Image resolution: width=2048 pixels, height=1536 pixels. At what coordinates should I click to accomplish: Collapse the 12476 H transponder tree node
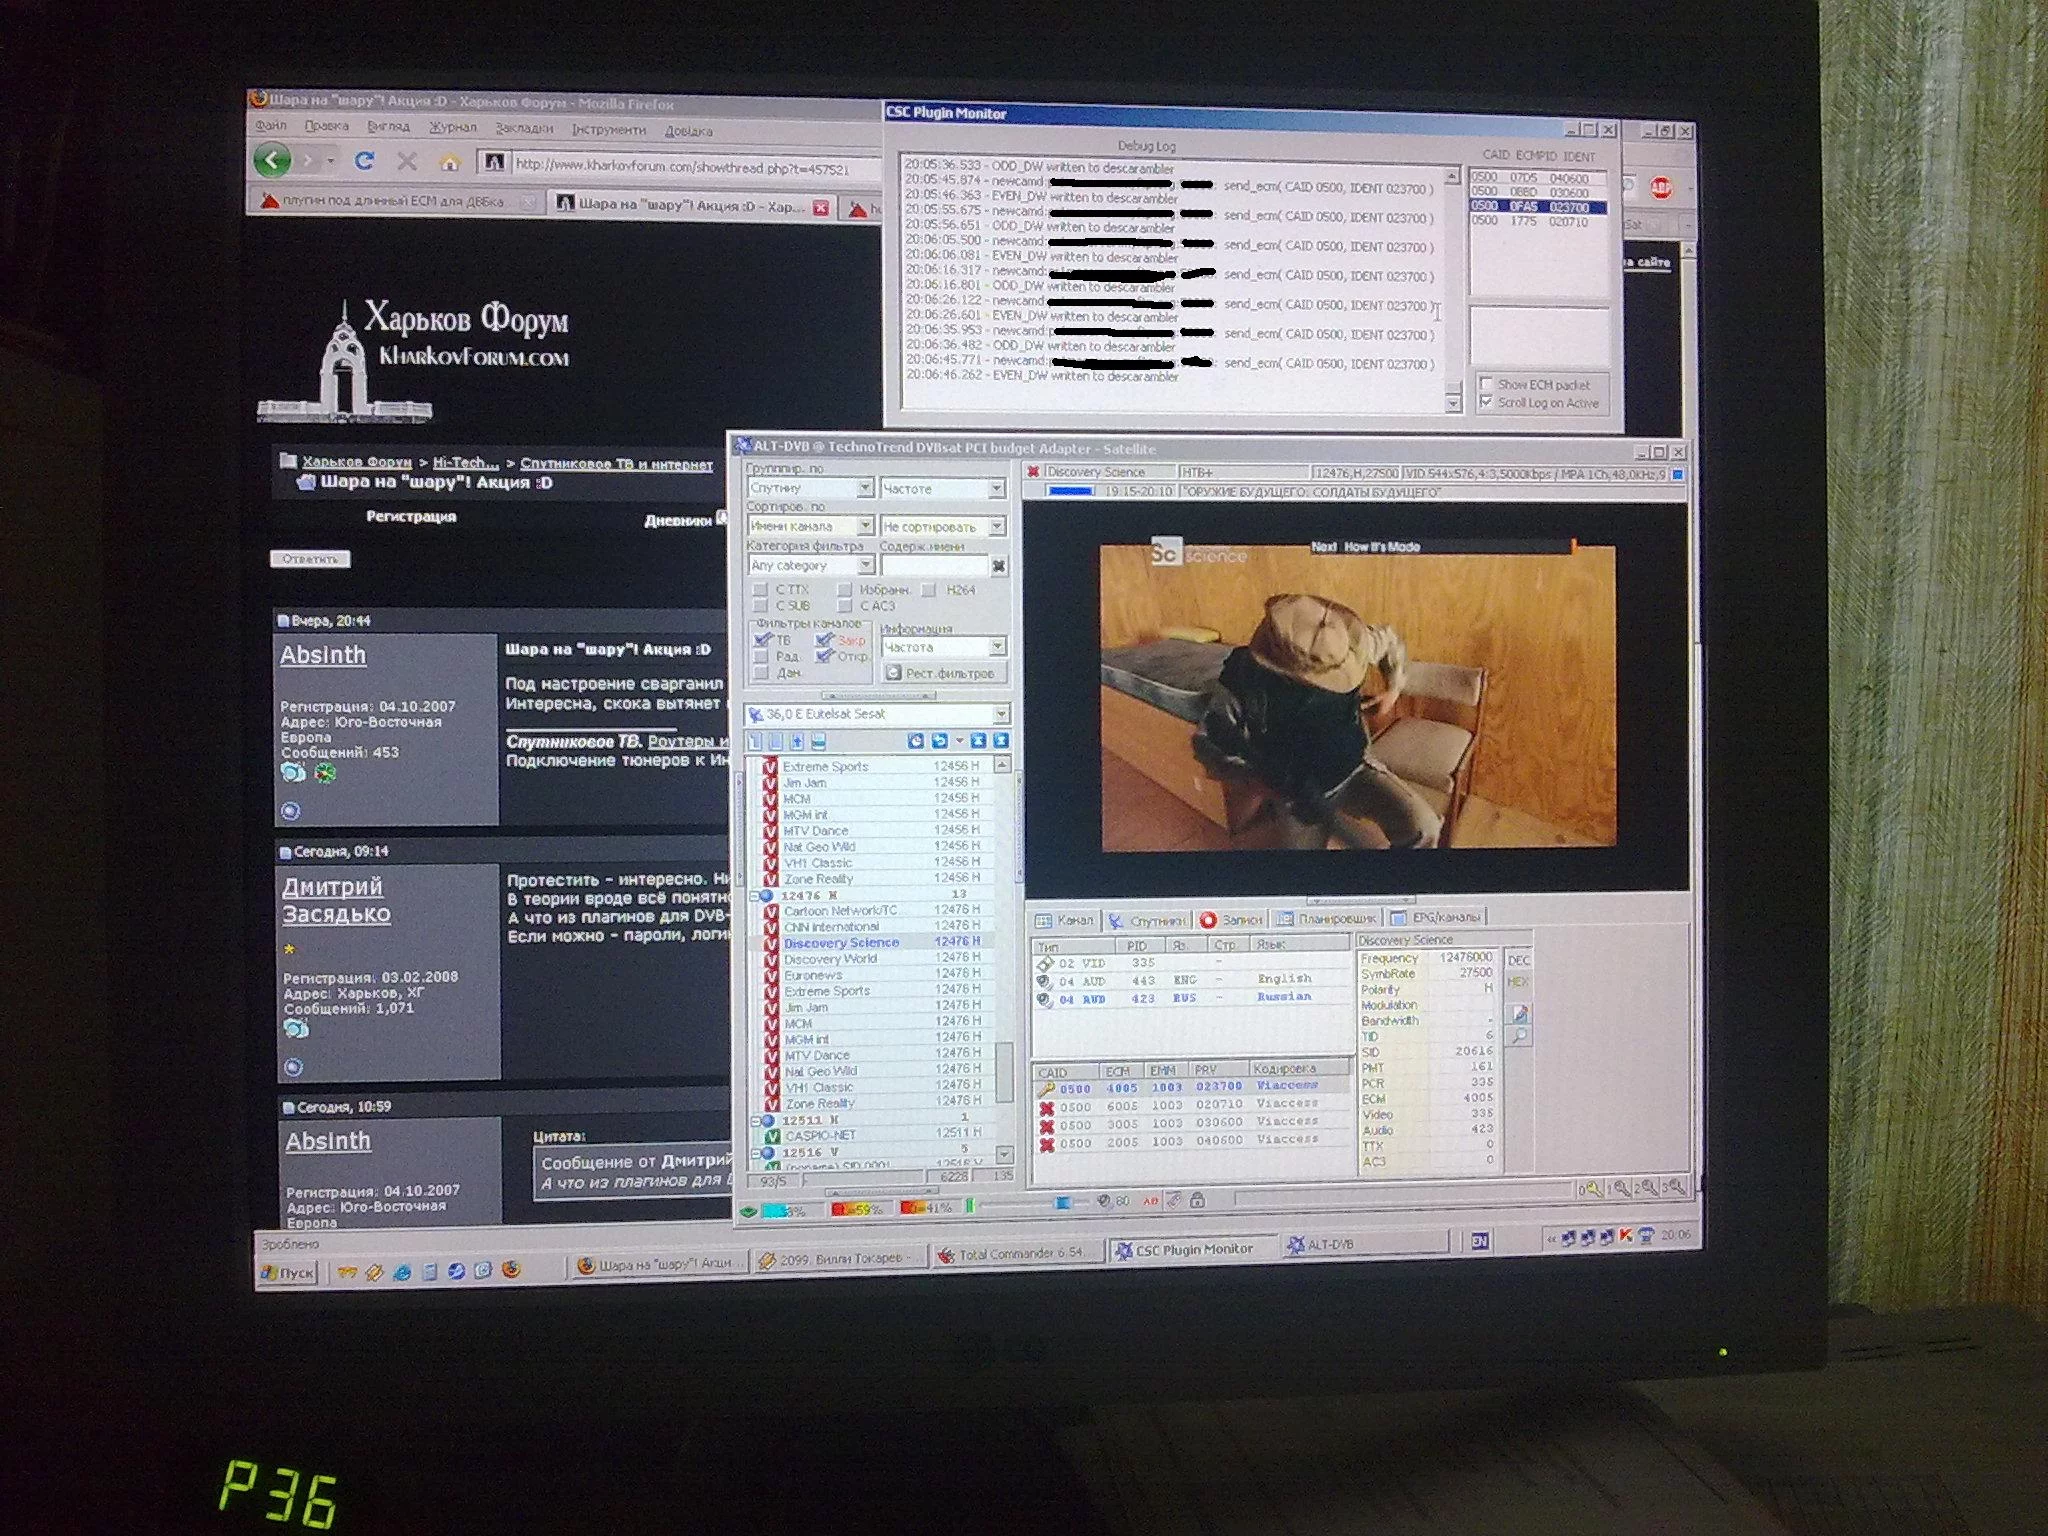click(x=755, y=896)
